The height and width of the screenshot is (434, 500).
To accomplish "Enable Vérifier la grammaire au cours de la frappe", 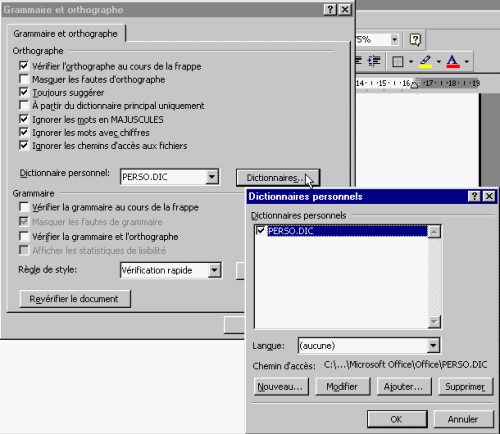I will (x=24, y=207).
